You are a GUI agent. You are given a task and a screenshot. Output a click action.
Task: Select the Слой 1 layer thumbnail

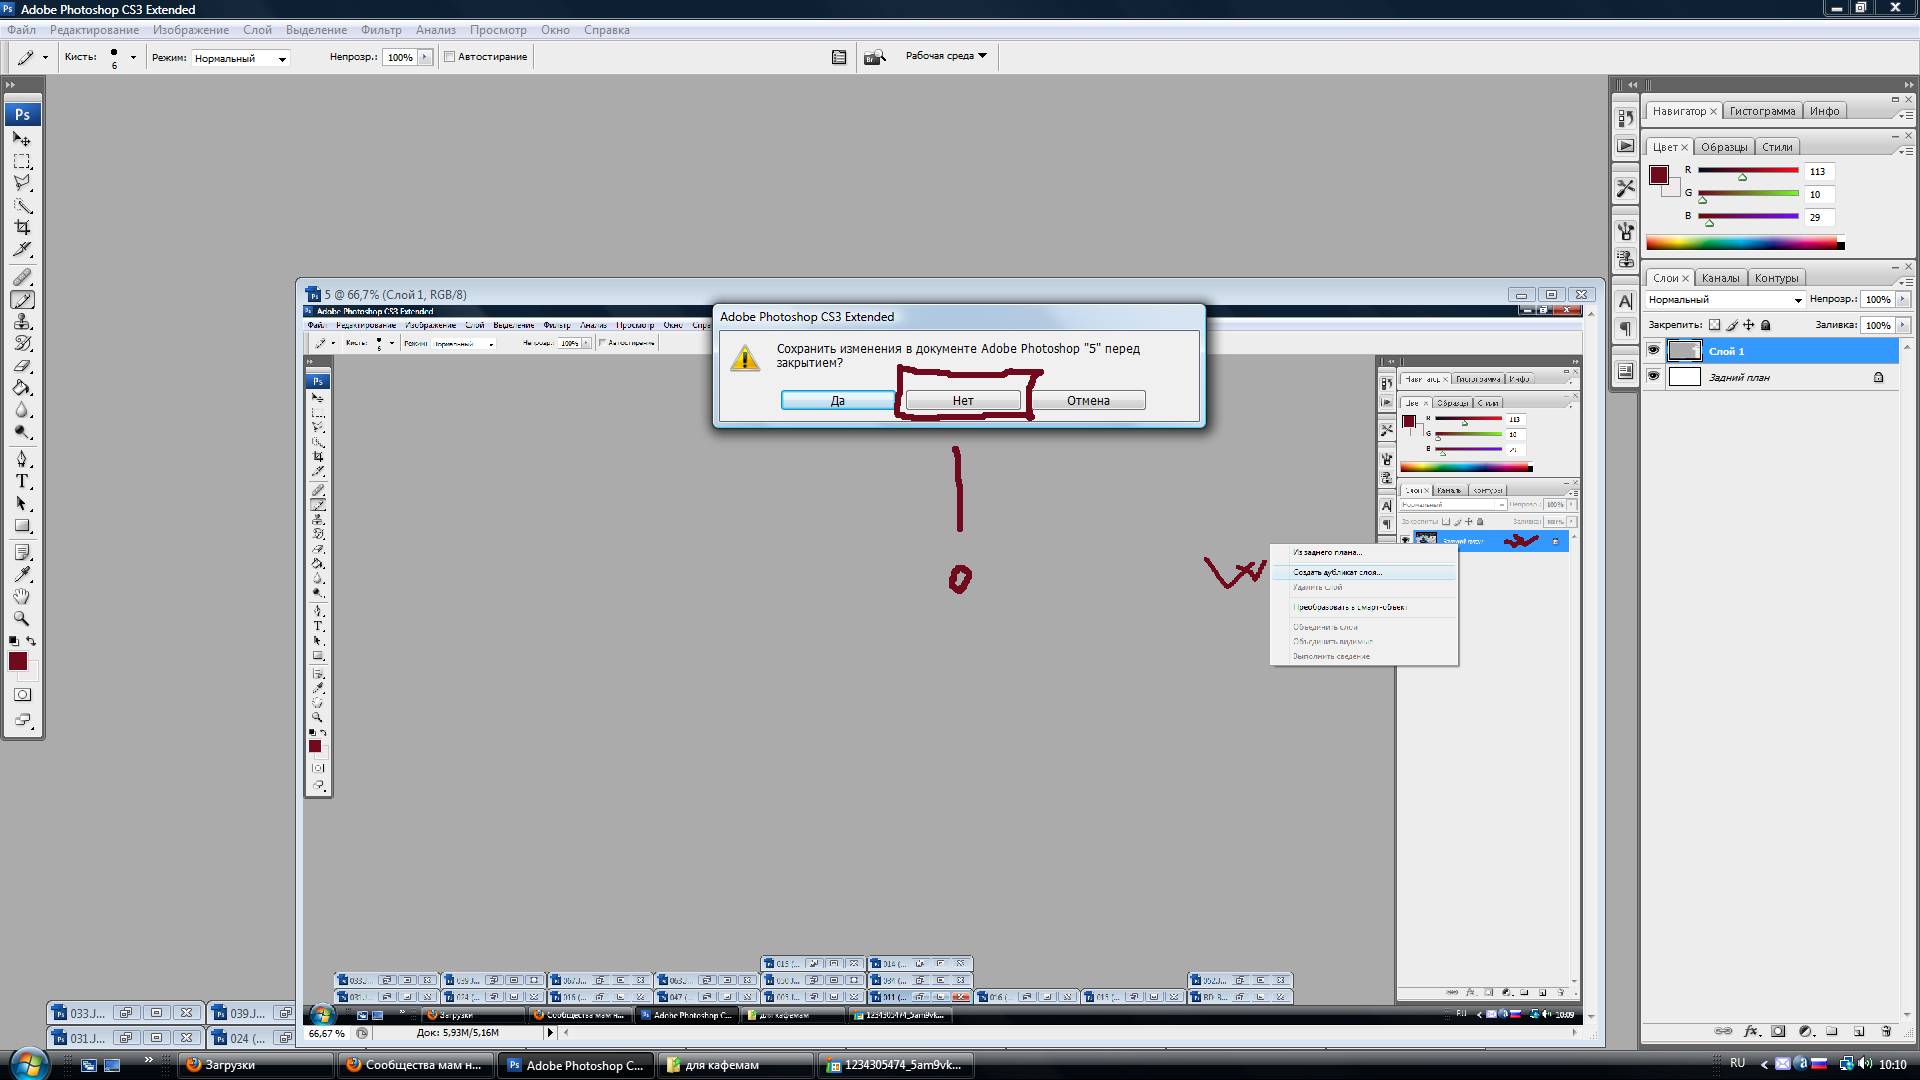[x=1684, y=350]
